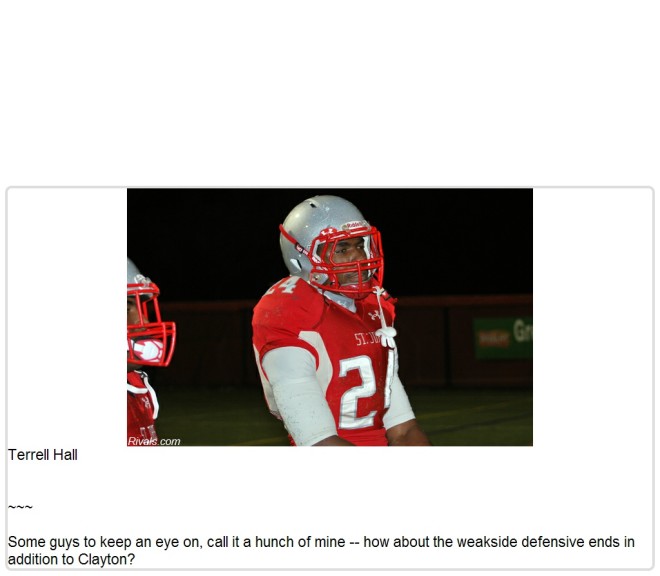This screenshot has height=576, width=660.
Task: Click the team name lettering on the jersey chest
Action: pyautogui.click(x=367, y=339)
